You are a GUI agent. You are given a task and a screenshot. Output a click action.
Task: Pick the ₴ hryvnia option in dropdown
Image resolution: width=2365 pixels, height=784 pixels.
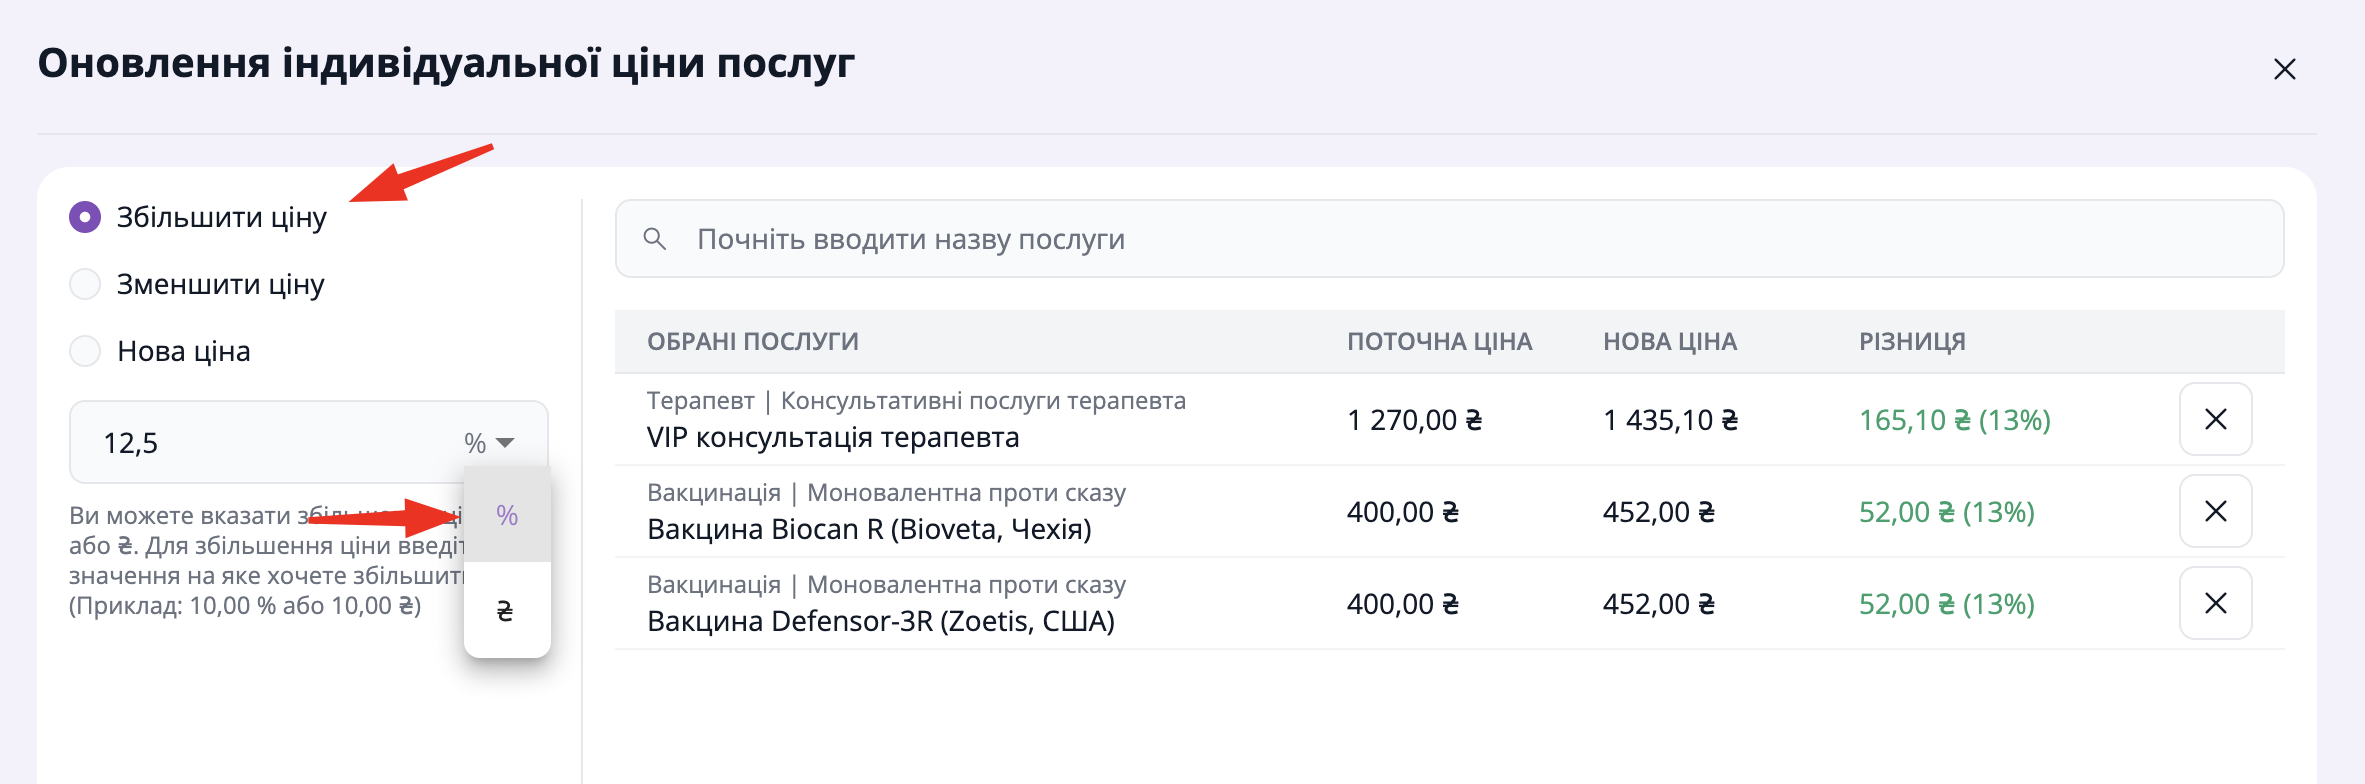click(506, 610)
